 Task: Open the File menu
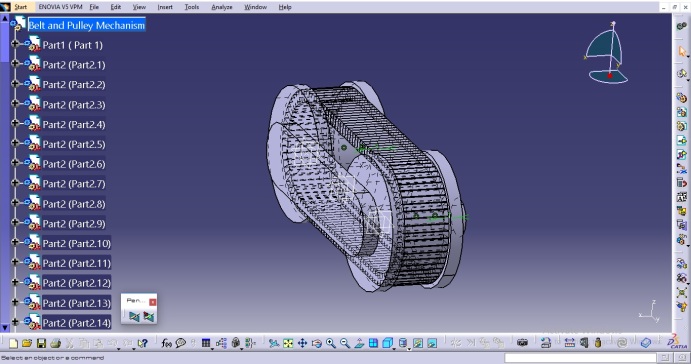94,7
